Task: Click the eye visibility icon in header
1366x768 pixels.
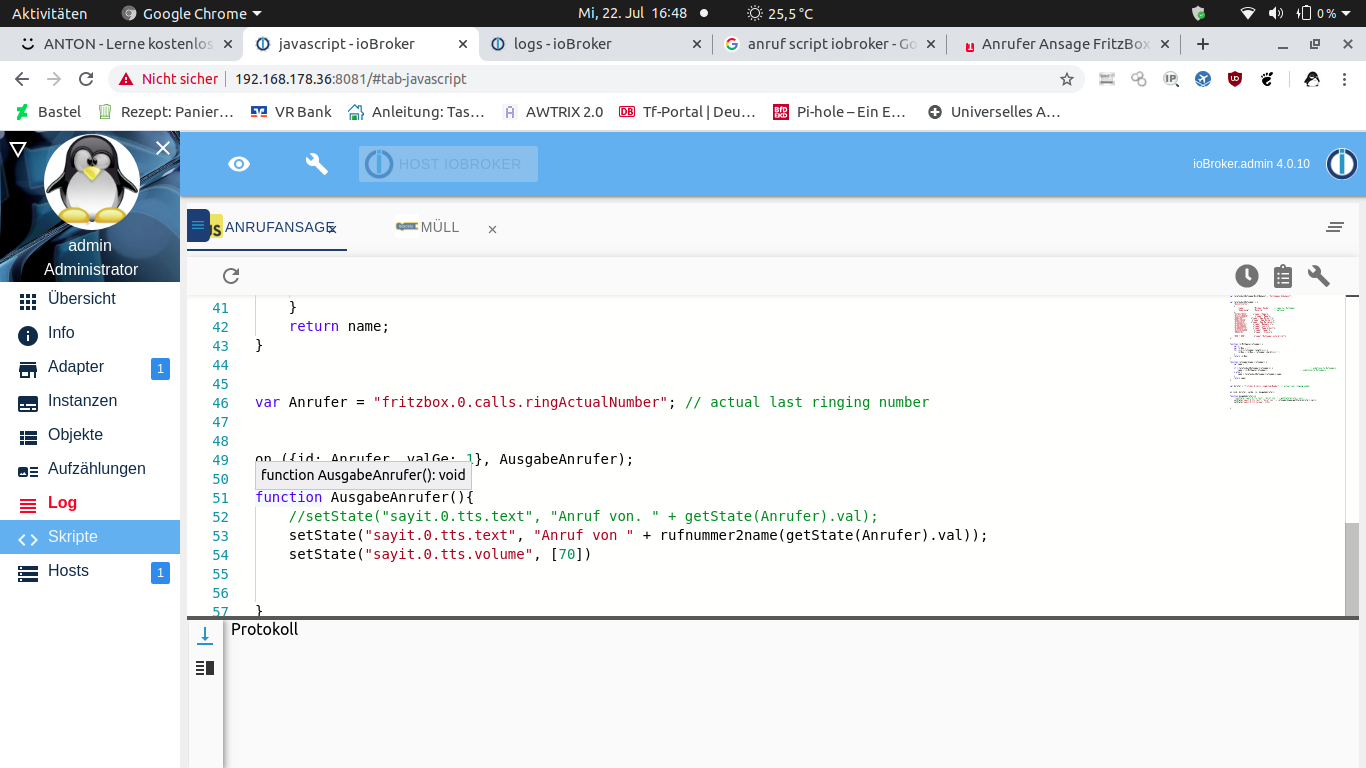Action: pos(239,164)
